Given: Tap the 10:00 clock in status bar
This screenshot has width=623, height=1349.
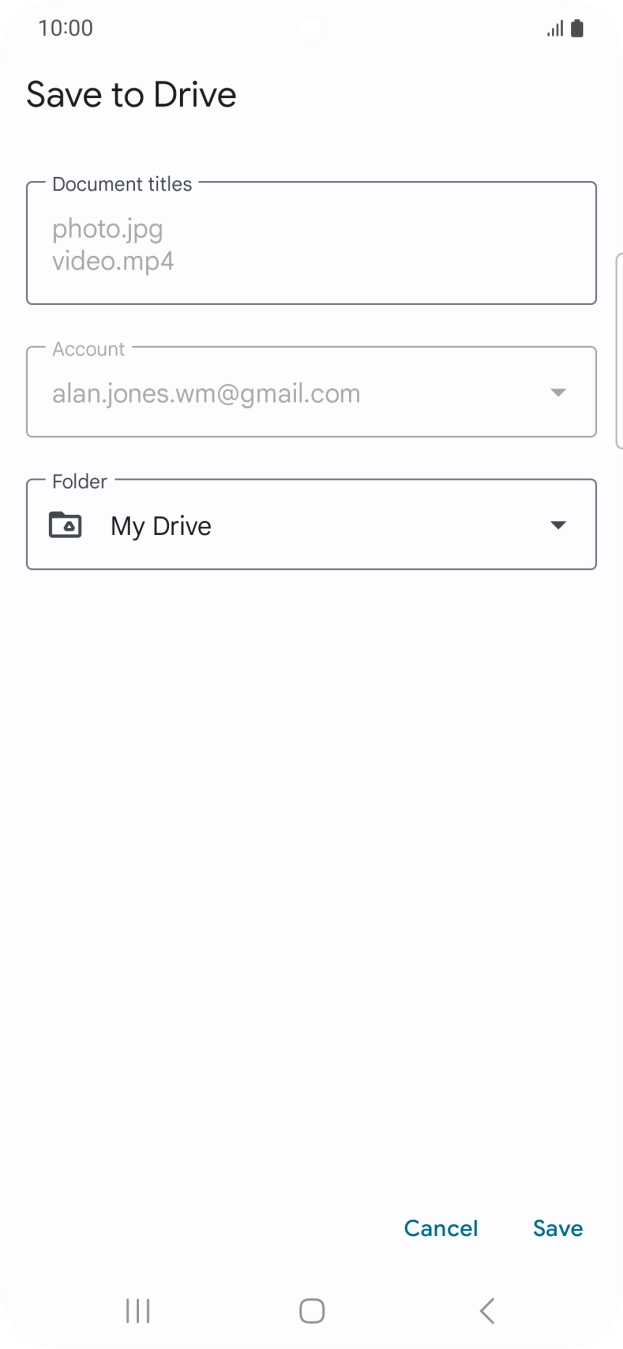Looking at the screenshot, I should coord(65,28).
